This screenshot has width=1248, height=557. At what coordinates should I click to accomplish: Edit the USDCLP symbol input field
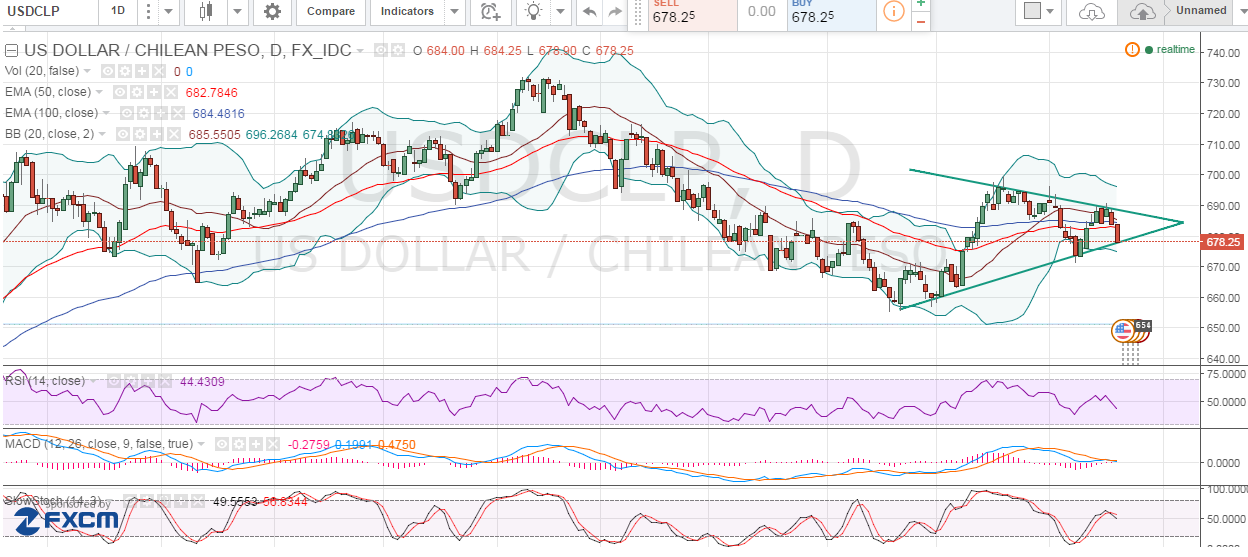click(49, 11)
